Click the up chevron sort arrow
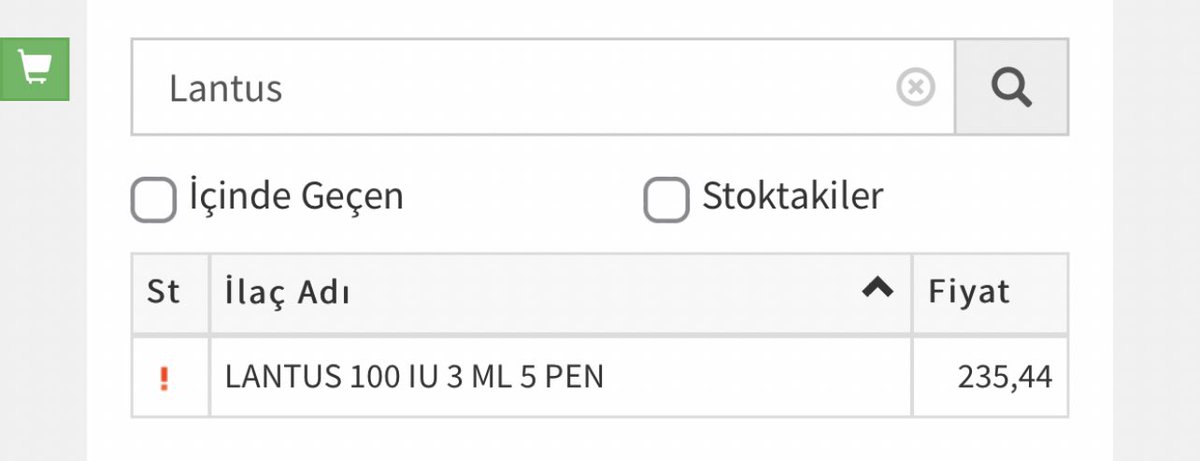Viewport: 1200px width, 461px height. click(x=877, y=288)
